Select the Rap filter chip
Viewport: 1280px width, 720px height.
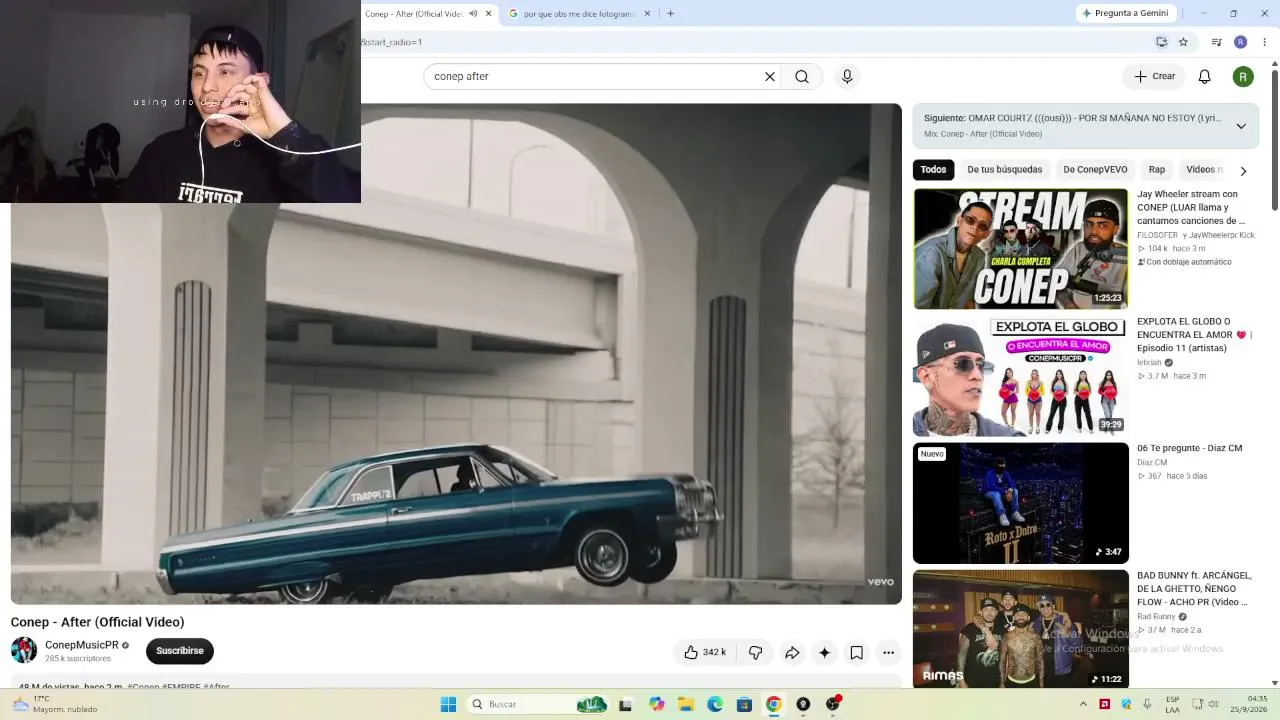1157,170
